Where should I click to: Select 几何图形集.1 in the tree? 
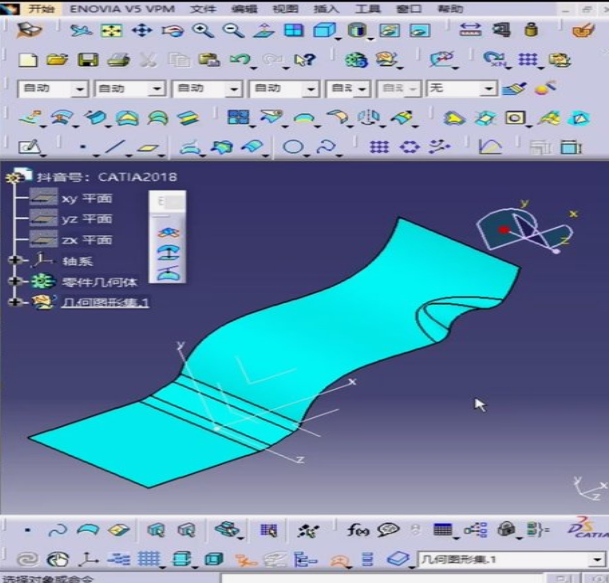pos(105,302)
